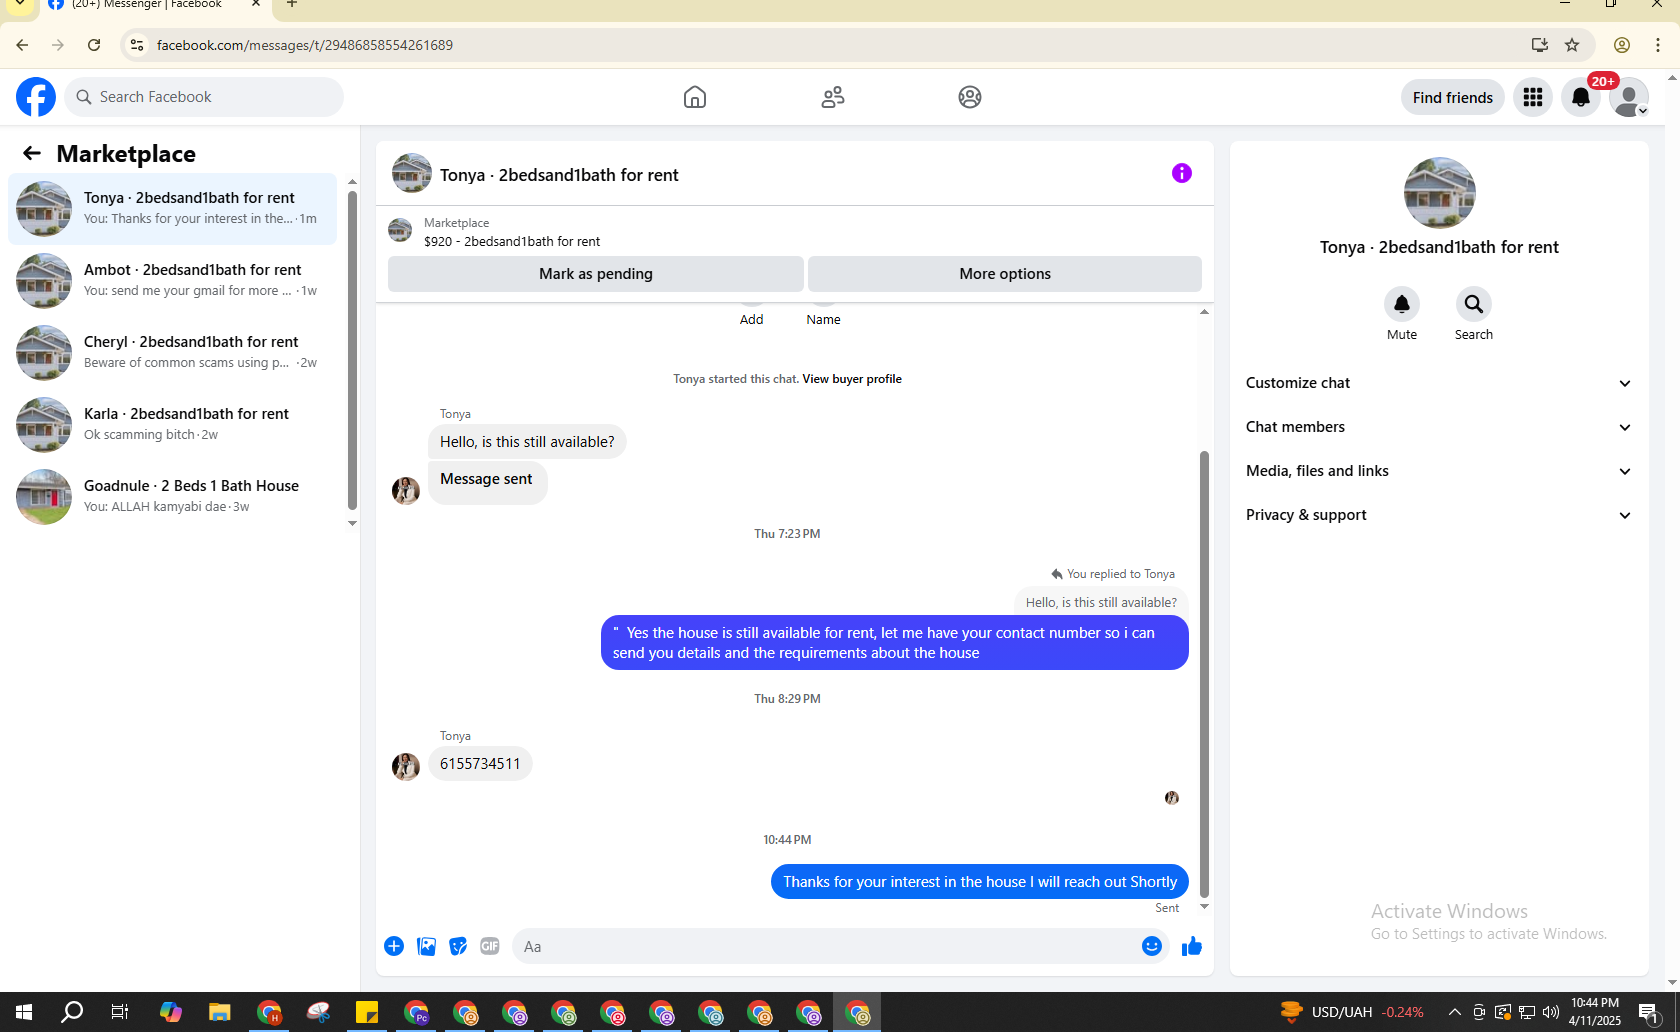Send a thumbs-up like
The height and width of the screenshot is (1032, 1680).
(1192, 946)
